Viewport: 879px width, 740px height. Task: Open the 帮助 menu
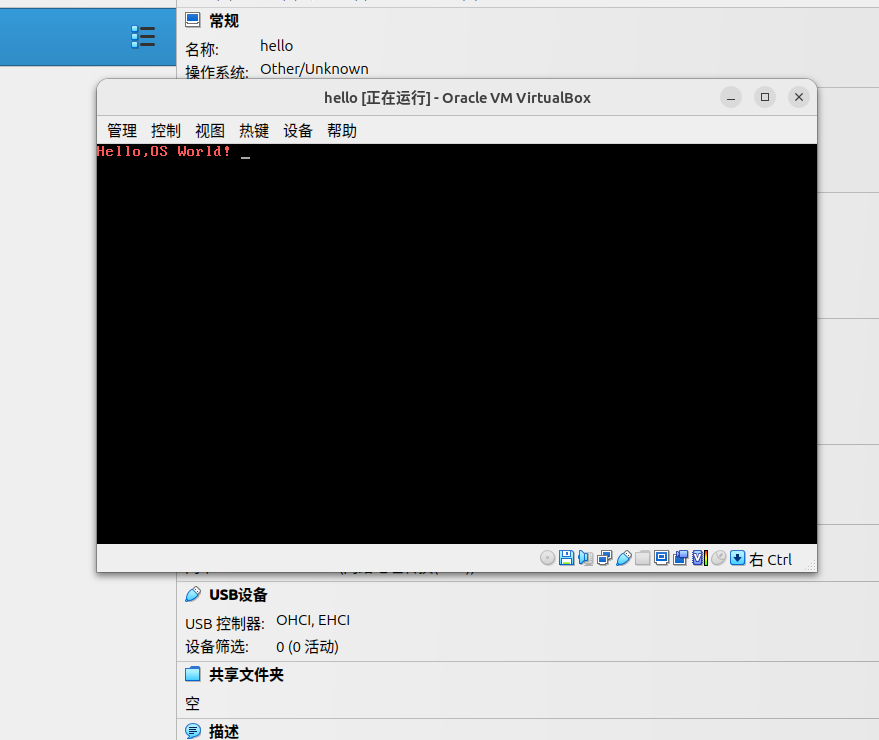[342, 130]
